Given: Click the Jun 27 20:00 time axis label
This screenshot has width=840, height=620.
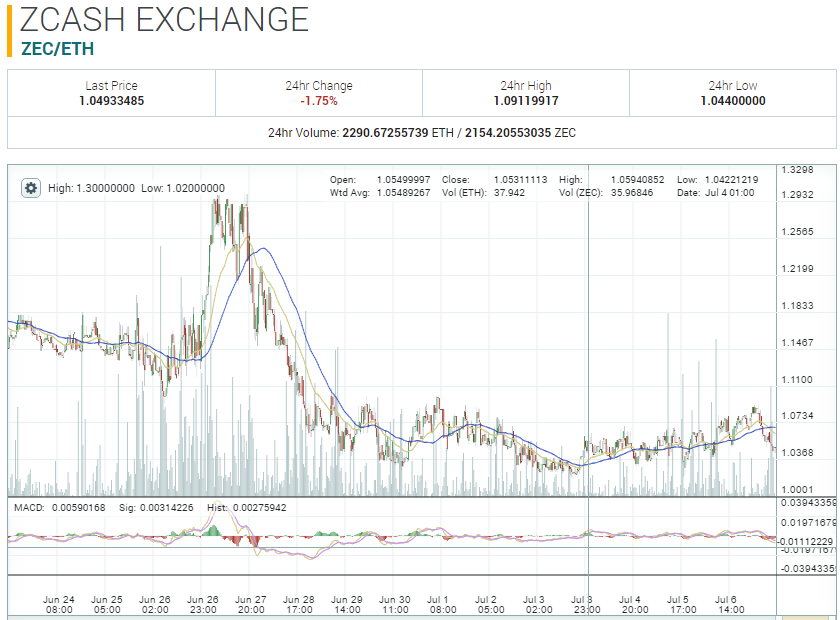Looking at the screenshot, I should click(251, 604).
